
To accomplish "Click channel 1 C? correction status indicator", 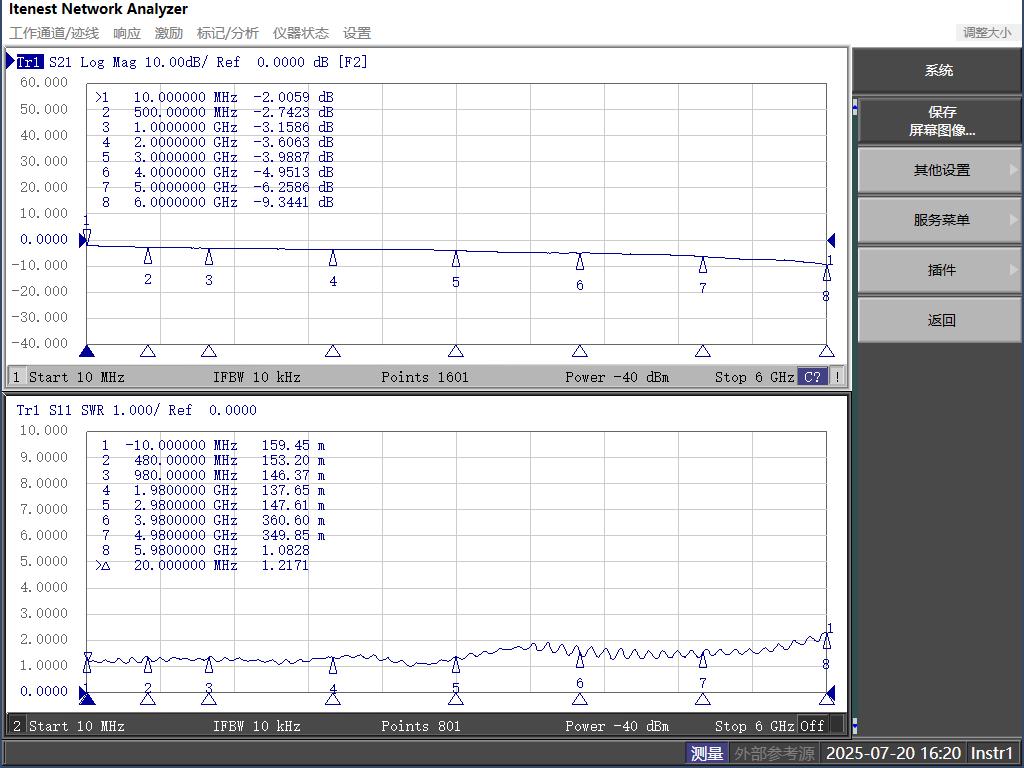I will coord(812,377).
